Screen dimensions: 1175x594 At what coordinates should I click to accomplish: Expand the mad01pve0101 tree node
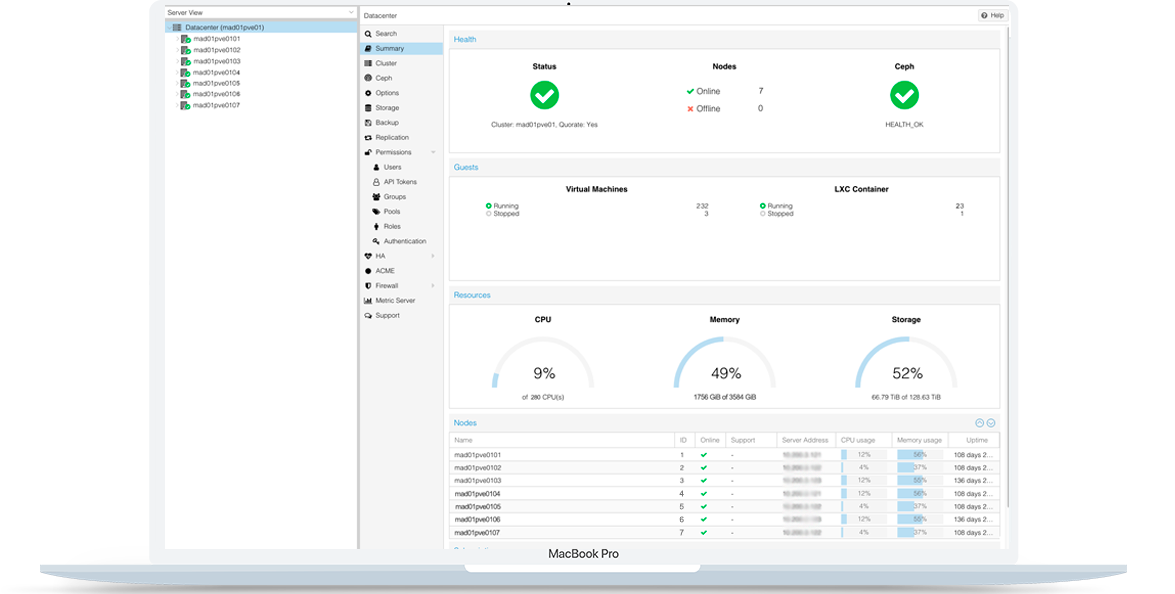click(x=177, y=39)
